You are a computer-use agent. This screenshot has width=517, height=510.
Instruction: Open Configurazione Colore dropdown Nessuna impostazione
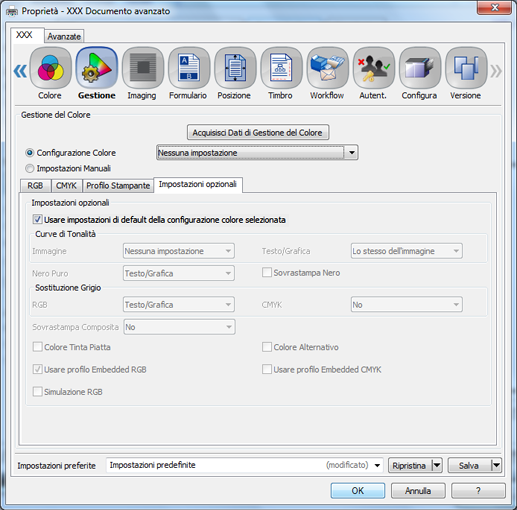point(257,153)
